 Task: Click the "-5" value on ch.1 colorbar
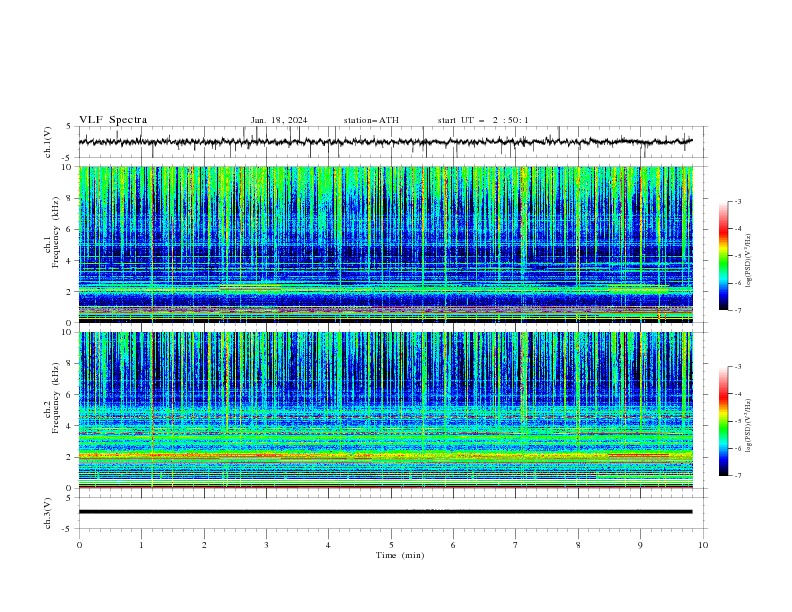point(737,256)
